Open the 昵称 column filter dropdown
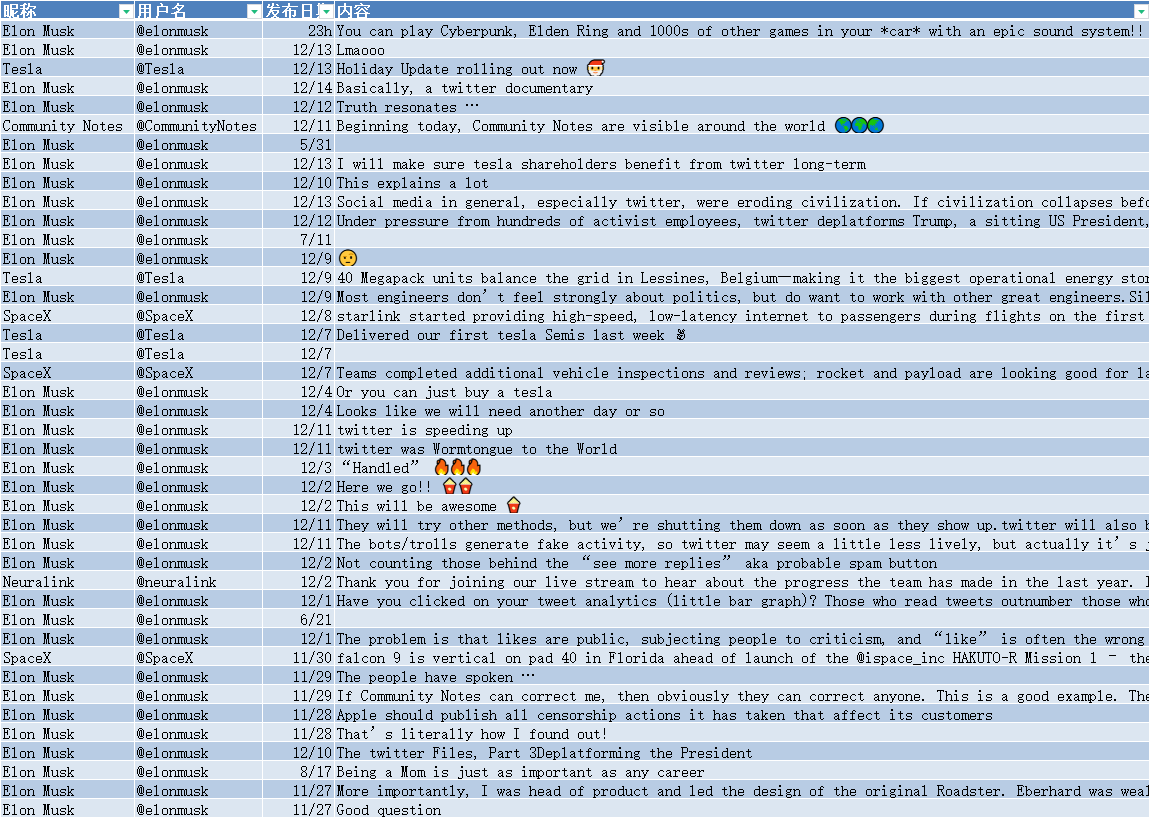 [126, 12]
